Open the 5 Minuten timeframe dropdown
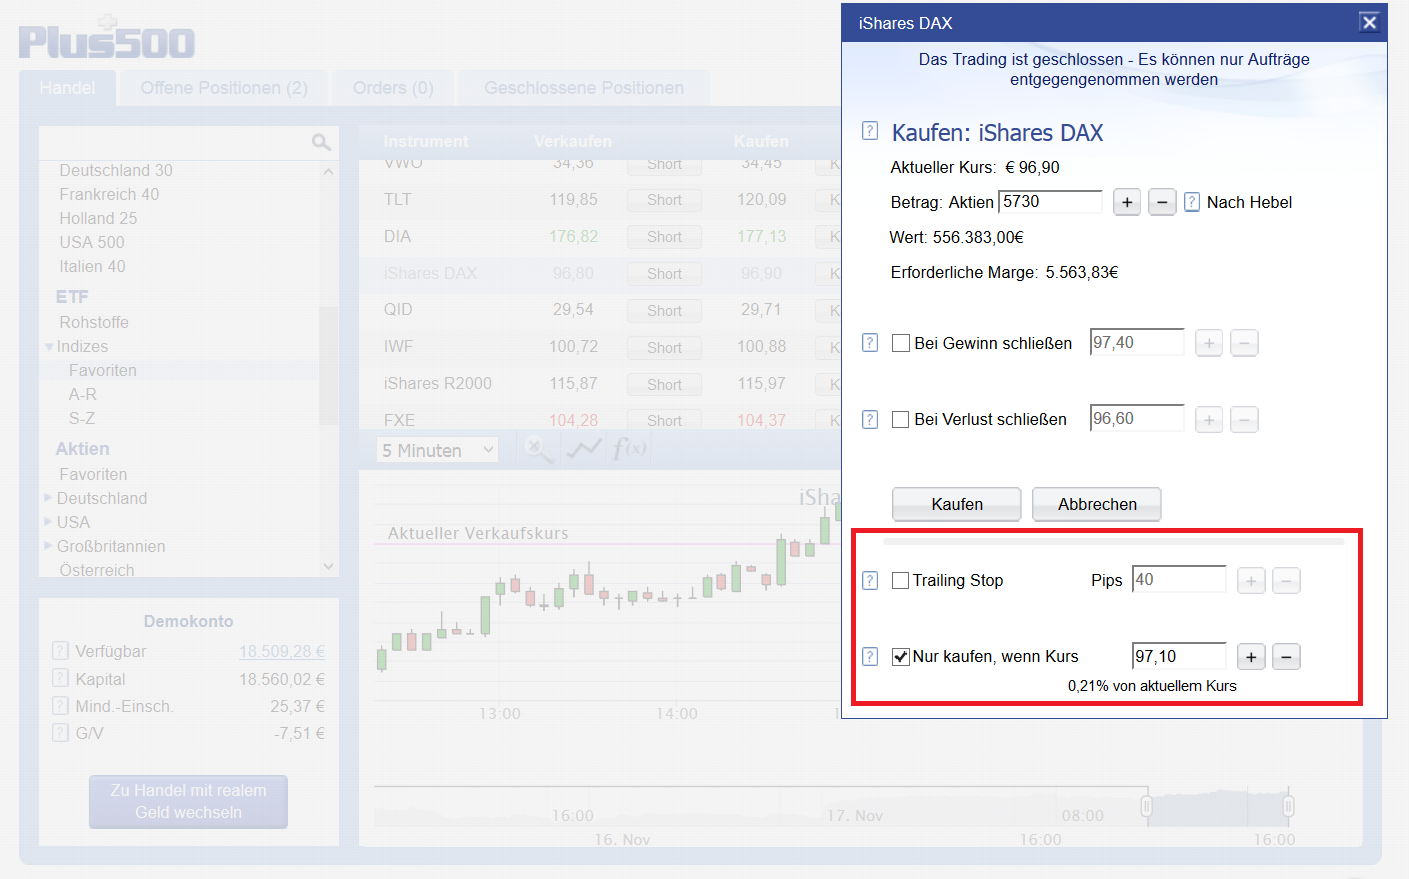This screenshot has width=1409, height=879. click(438, 450)
